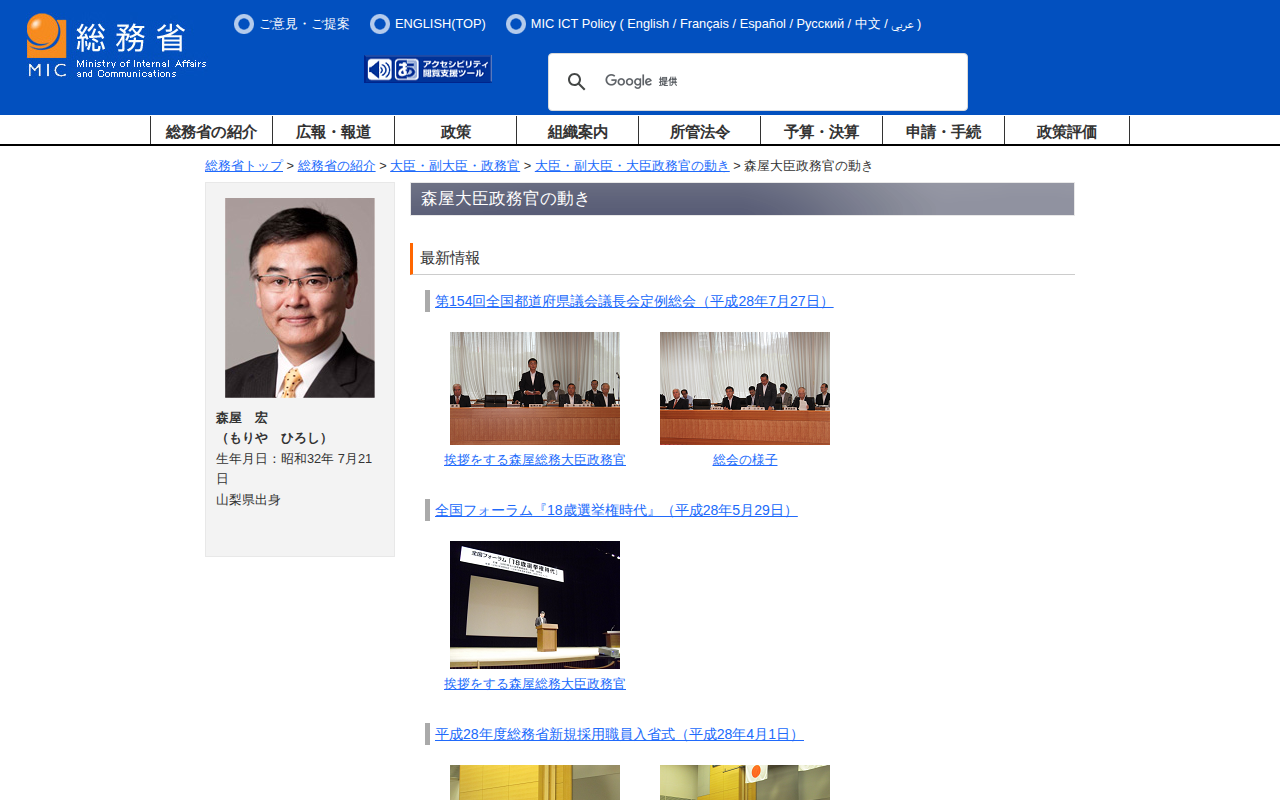Open first 入省式 photo thumbnail

coord(535,783)
